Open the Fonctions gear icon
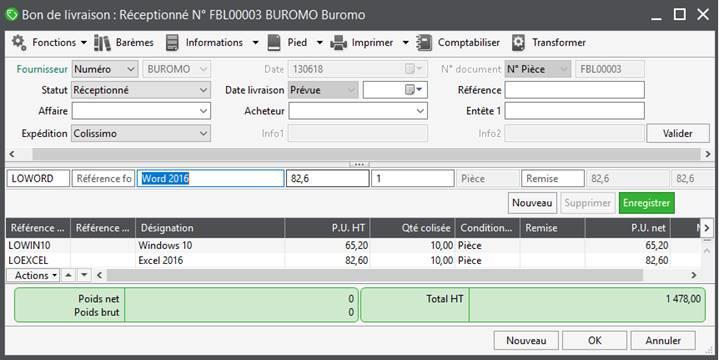 (19, 42)
